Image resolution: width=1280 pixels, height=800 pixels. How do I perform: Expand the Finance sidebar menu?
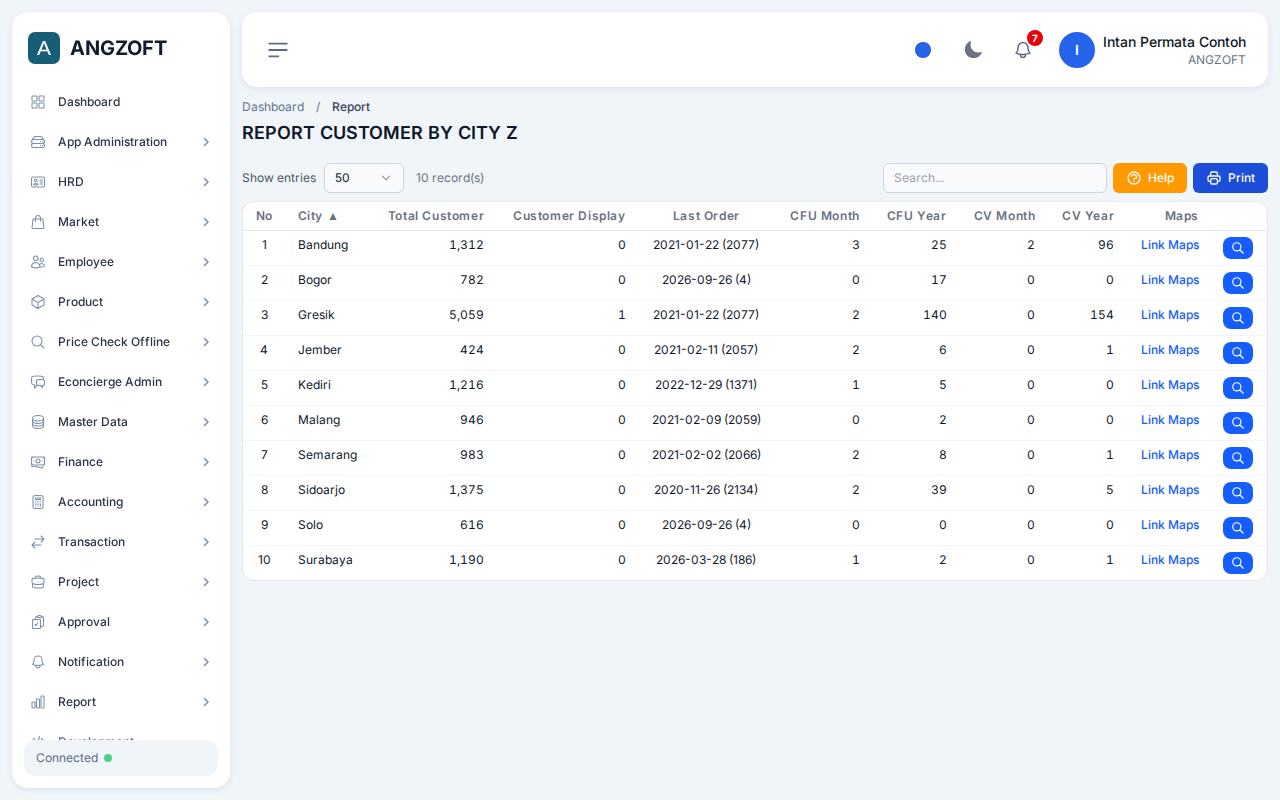(x=121, y=462)
